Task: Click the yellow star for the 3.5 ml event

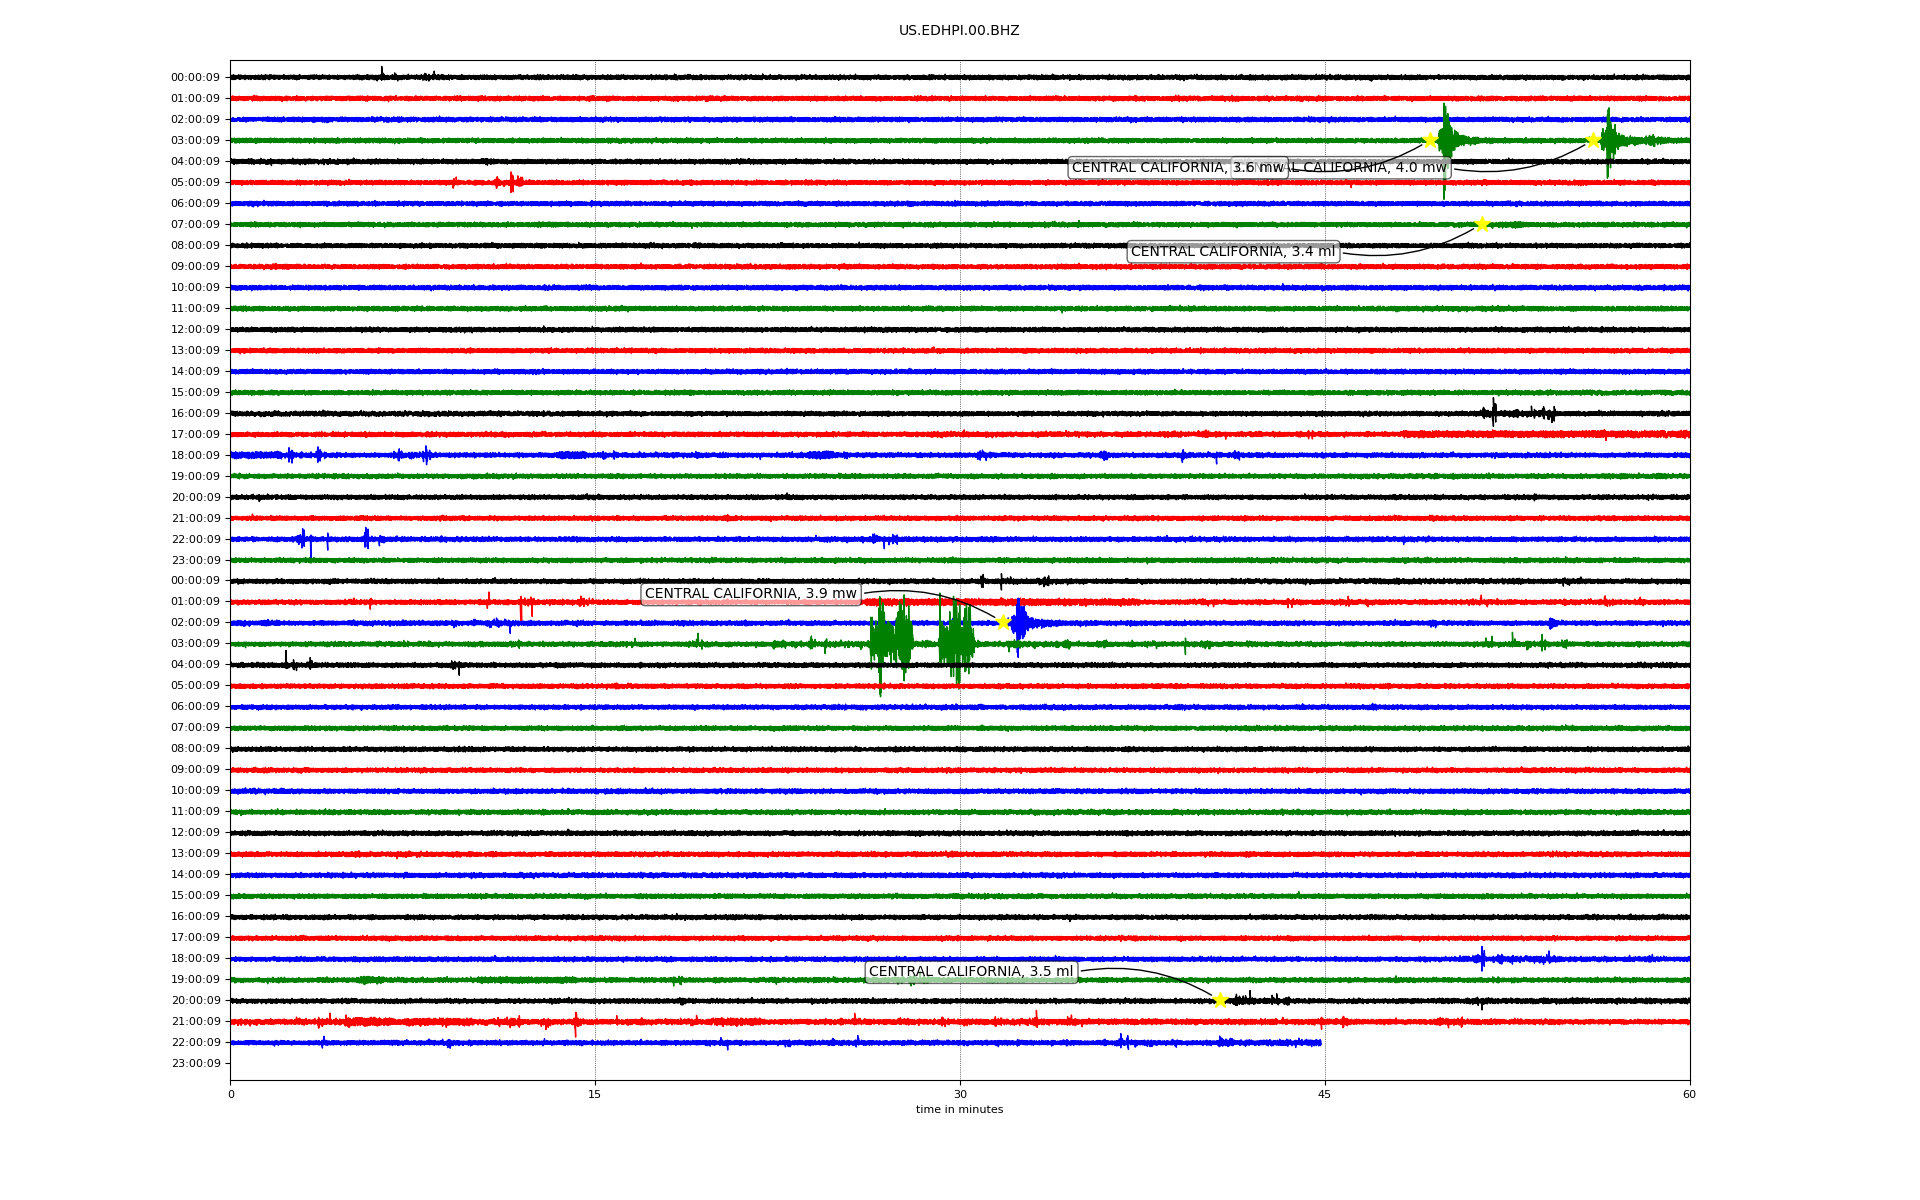Action: (x=1220, y=1000)
